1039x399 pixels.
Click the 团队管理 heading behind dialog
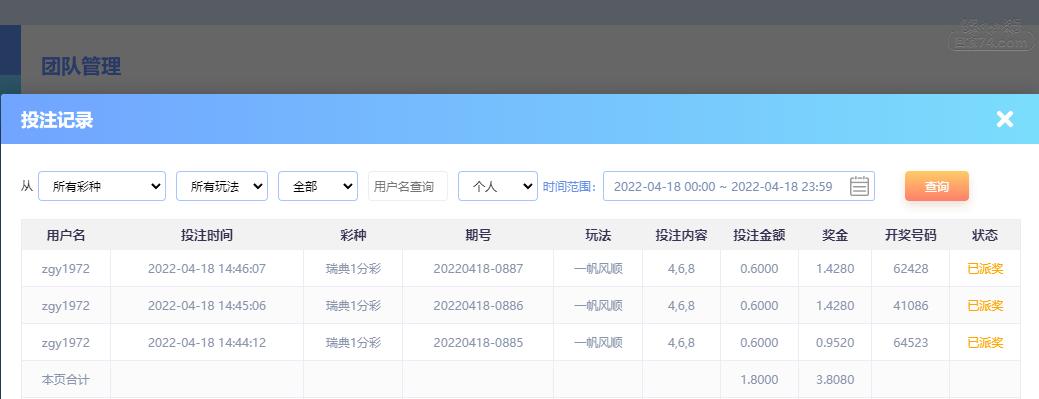point(81,66)
